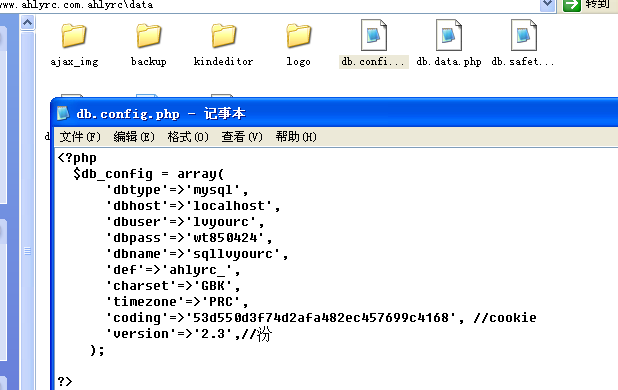Image resolution: width=618 pixels, height=390 pixels.
Task: Click the line 'dbhost'=>'localhost'
Action: coord(193,206)
